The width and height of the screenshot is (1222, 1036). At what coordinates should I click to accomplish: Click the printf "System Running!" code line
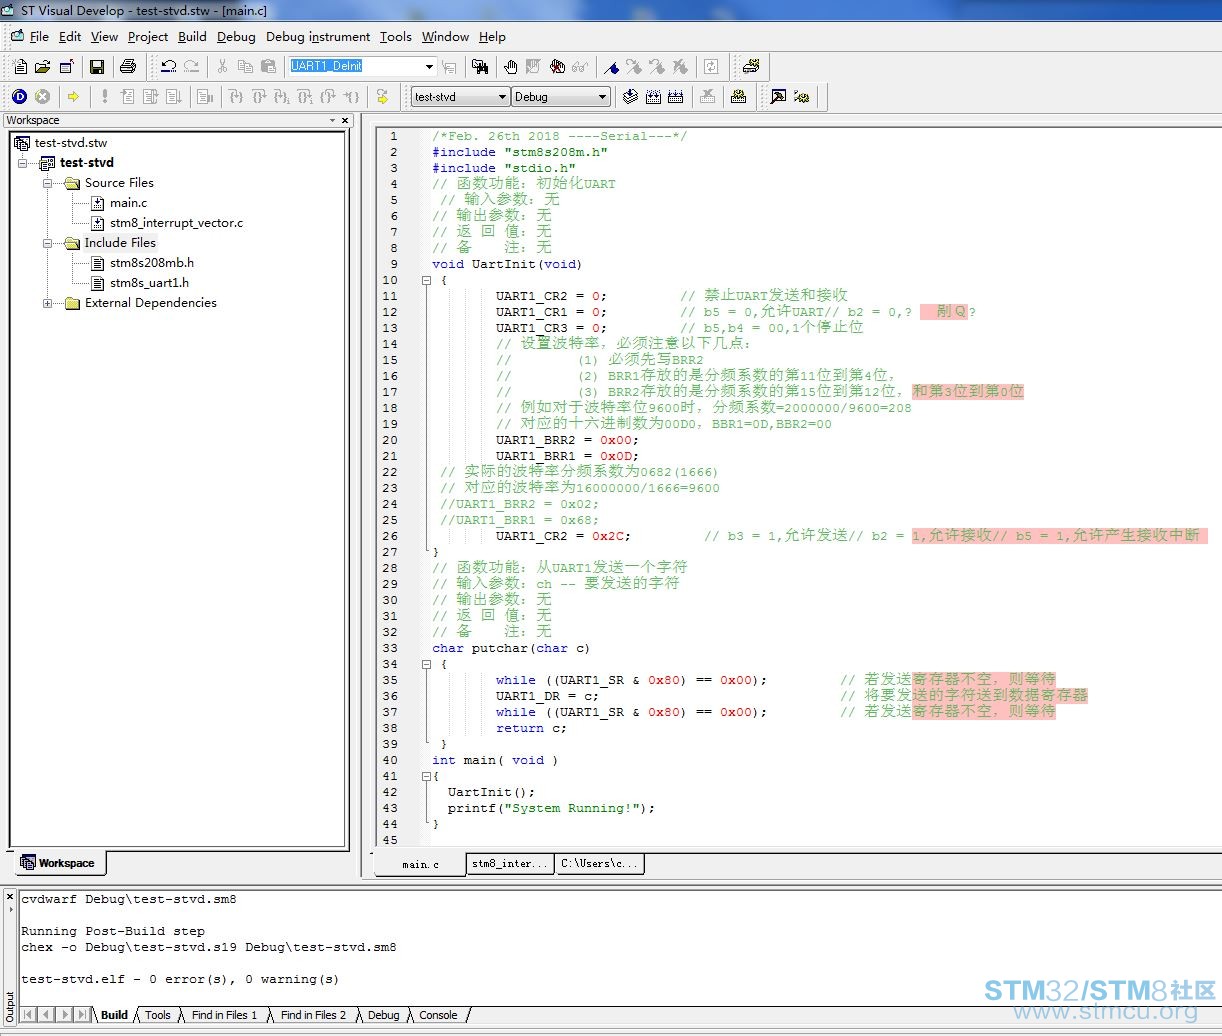[551, 808]
